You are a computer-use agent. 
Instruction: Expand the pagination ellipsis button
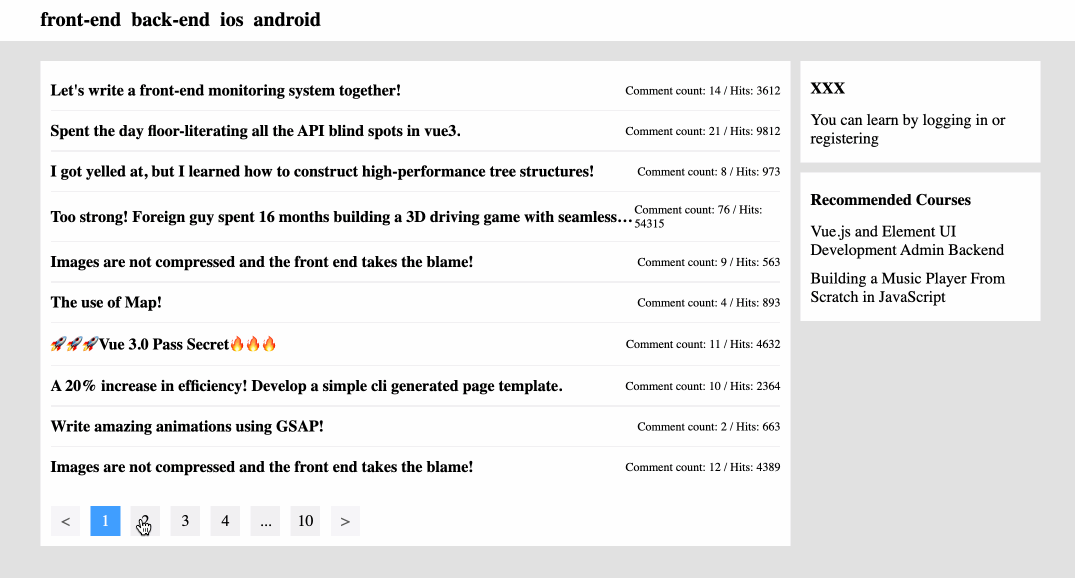pos(265,521)
